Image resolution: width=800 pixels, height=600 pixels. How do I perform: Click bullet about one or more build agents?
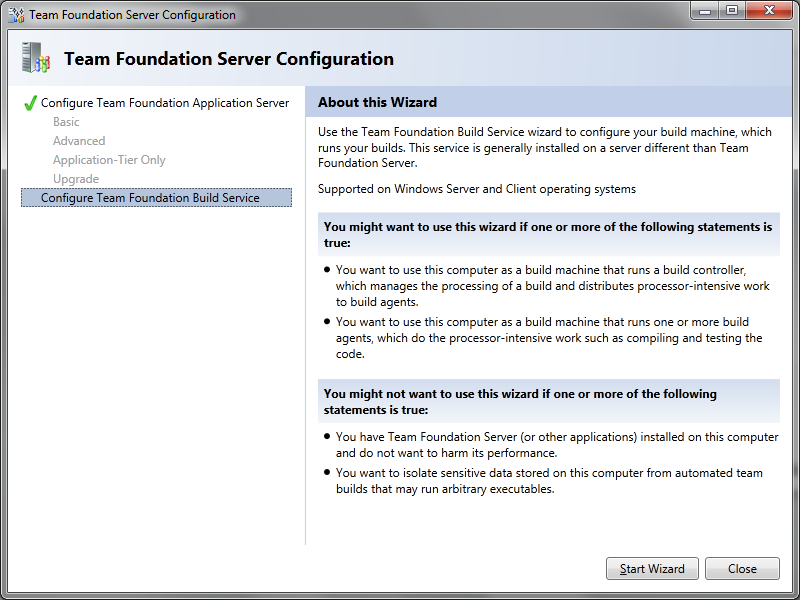[x=549, y=338]
